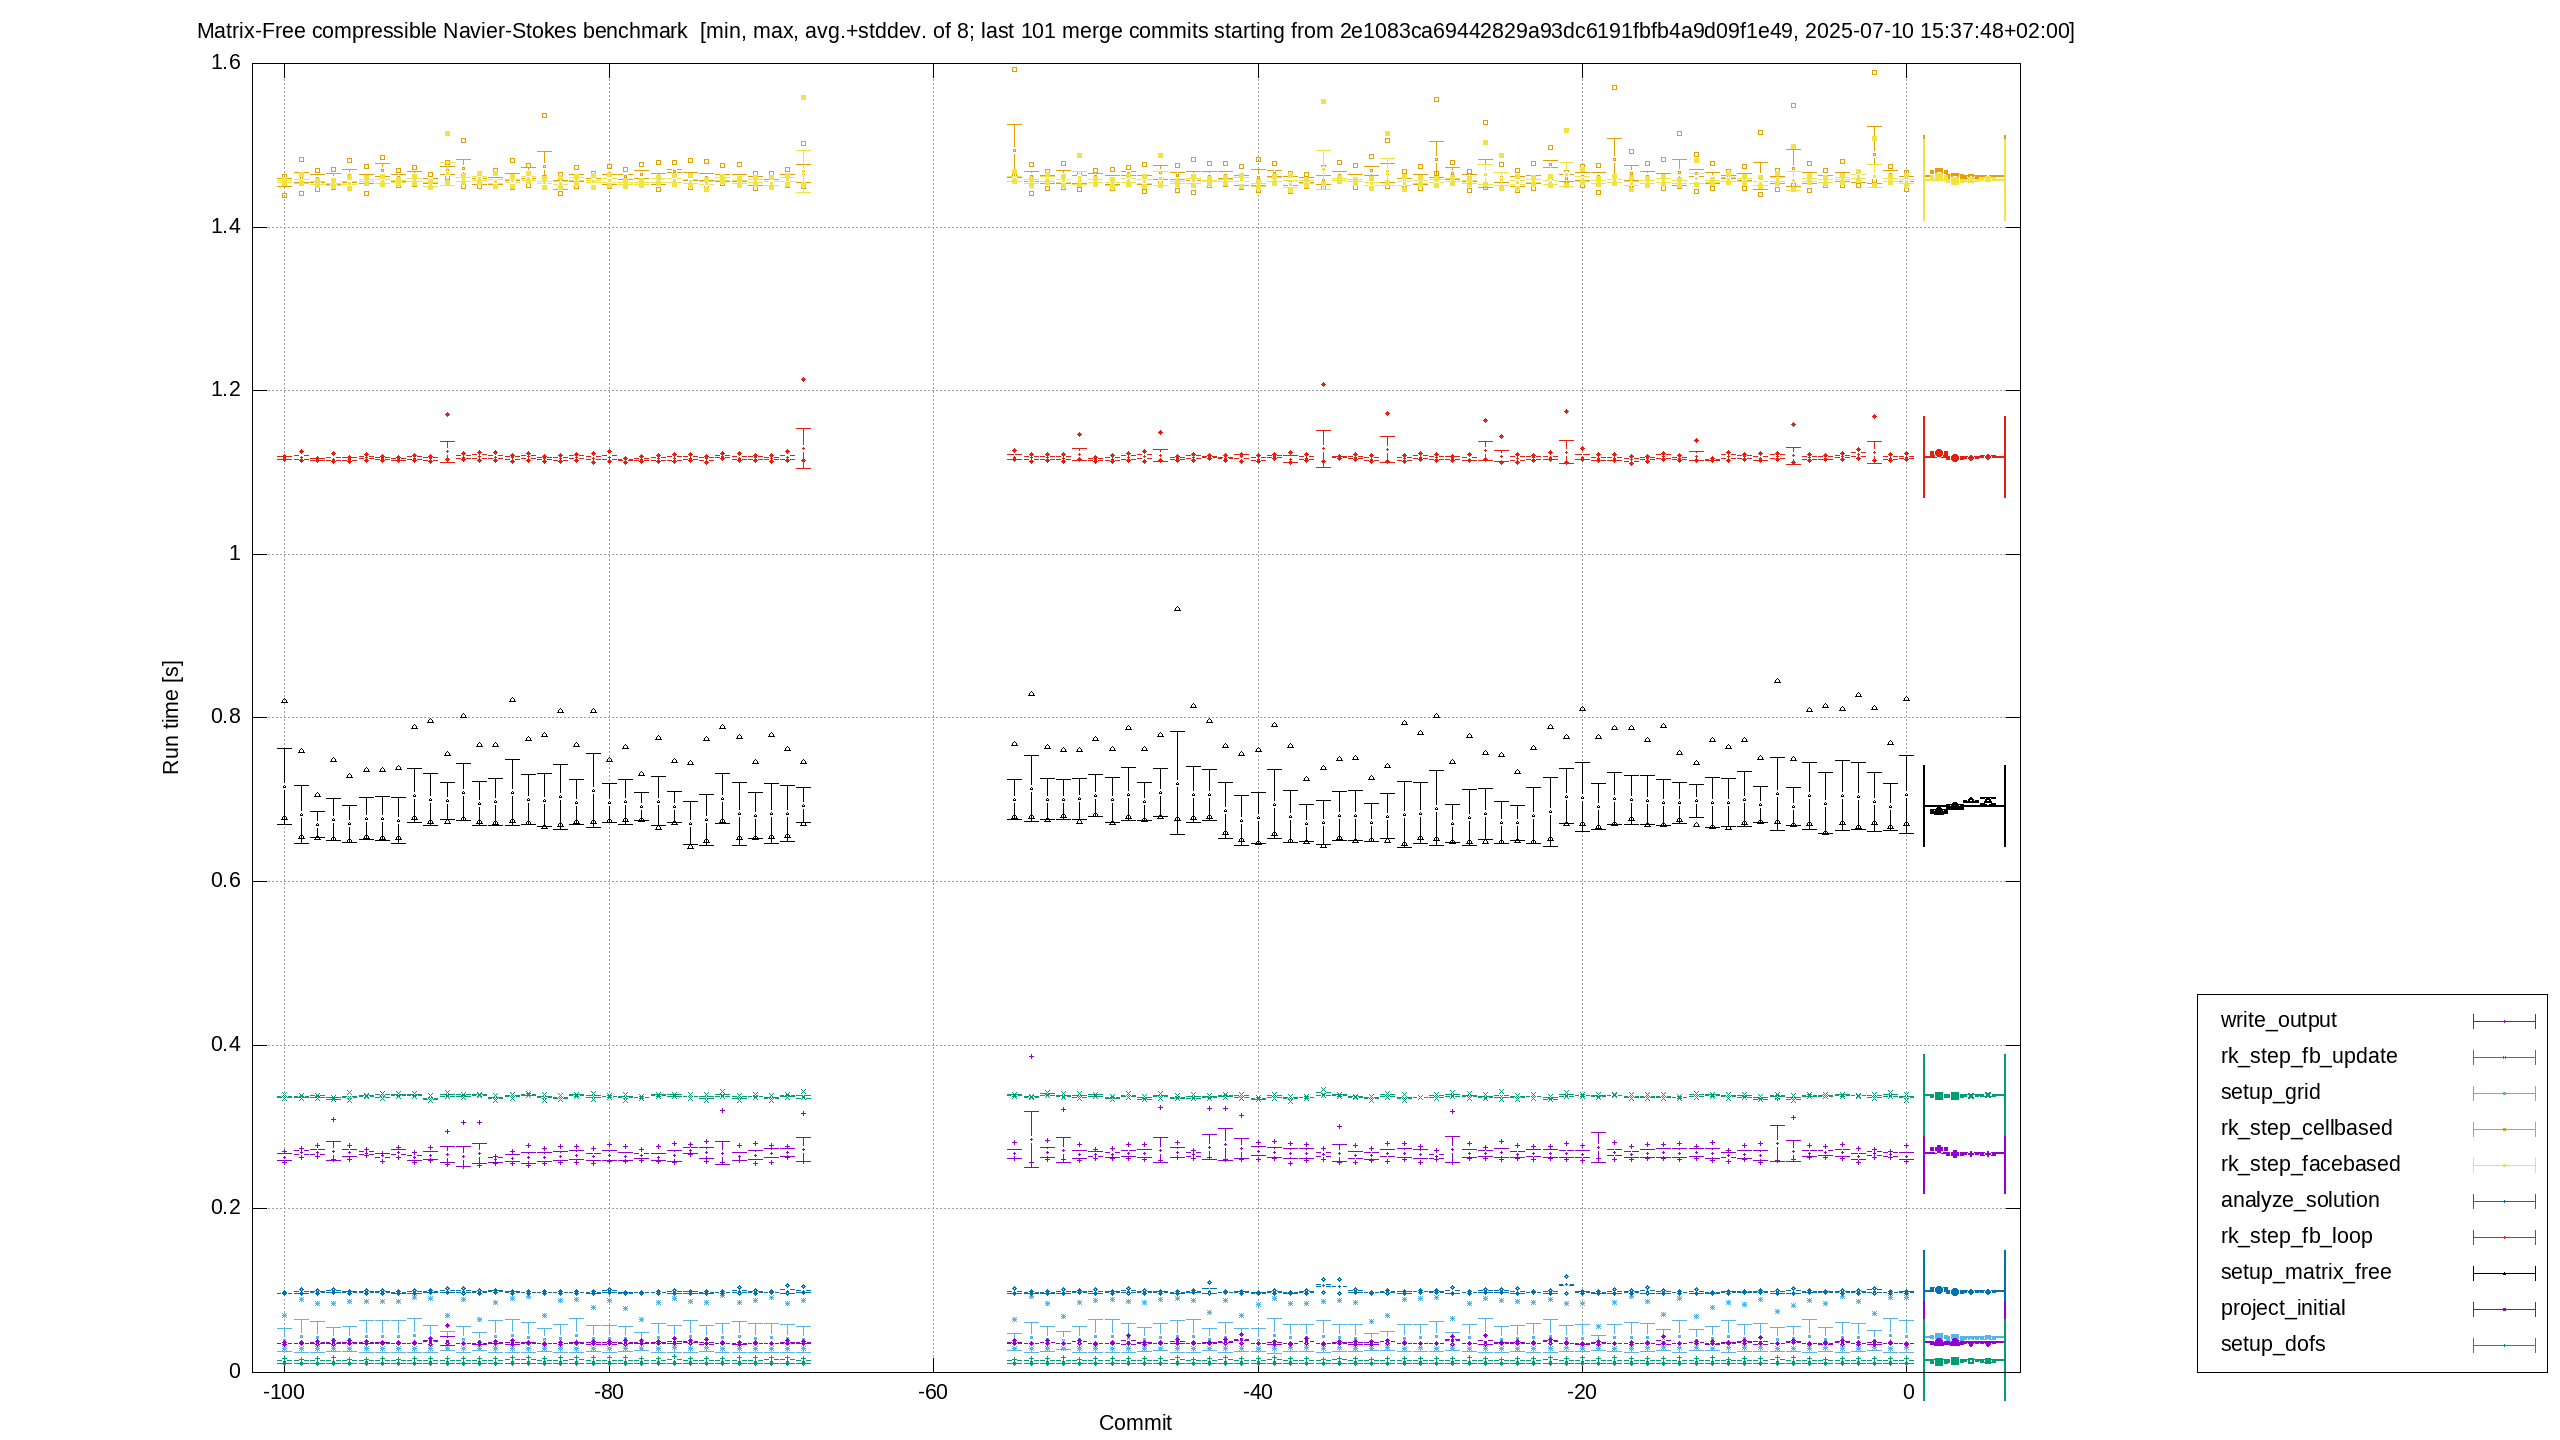Click the 0.8 y-axis tick label
This screenshot has height=1440, width=2560.
(x=226, y=717)
